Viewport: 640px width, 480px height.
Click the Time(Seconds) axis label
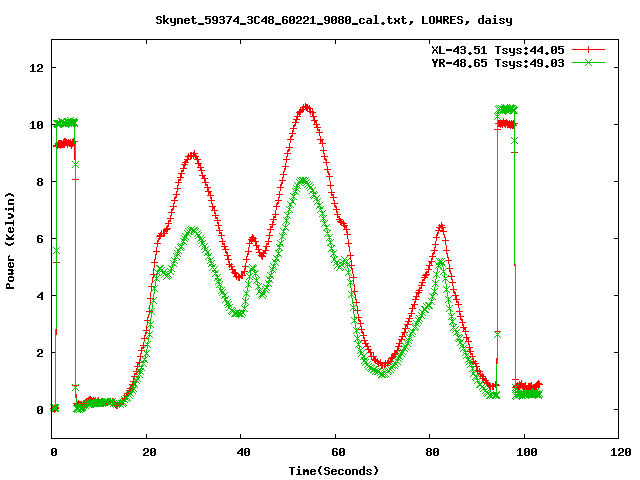333,471
